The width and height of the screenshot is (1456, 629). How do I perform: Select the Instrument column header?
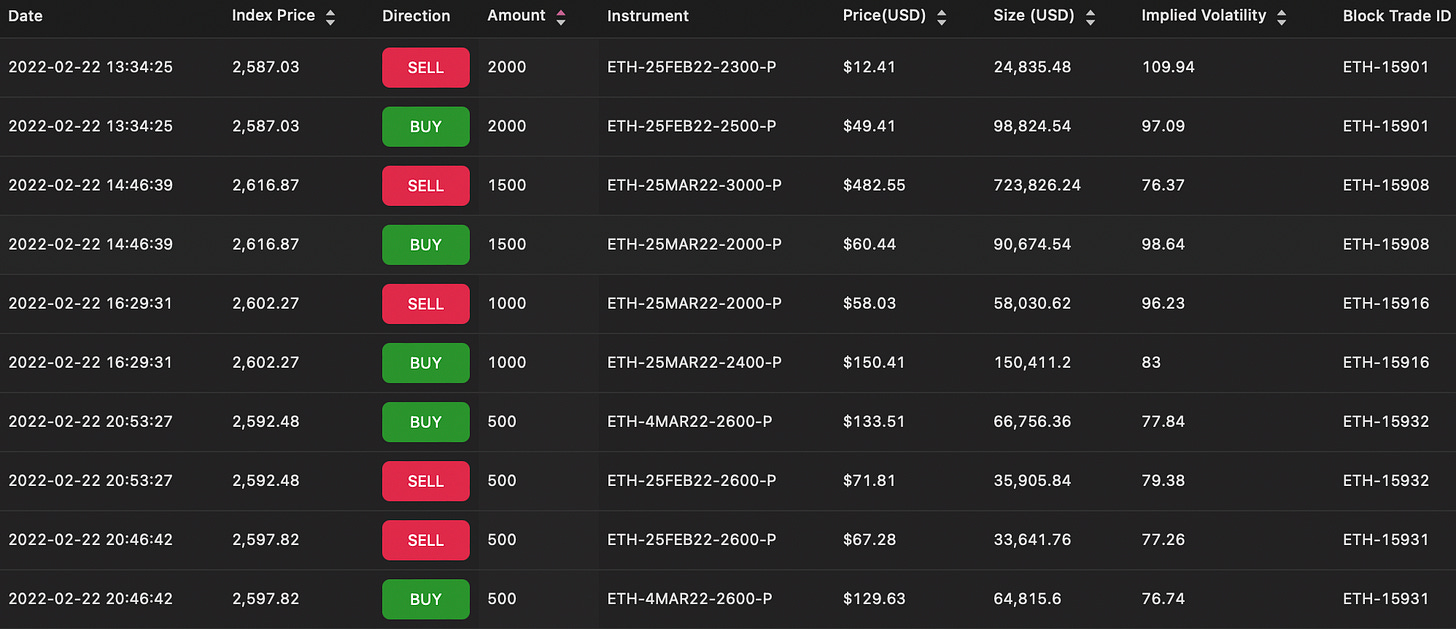648,16
